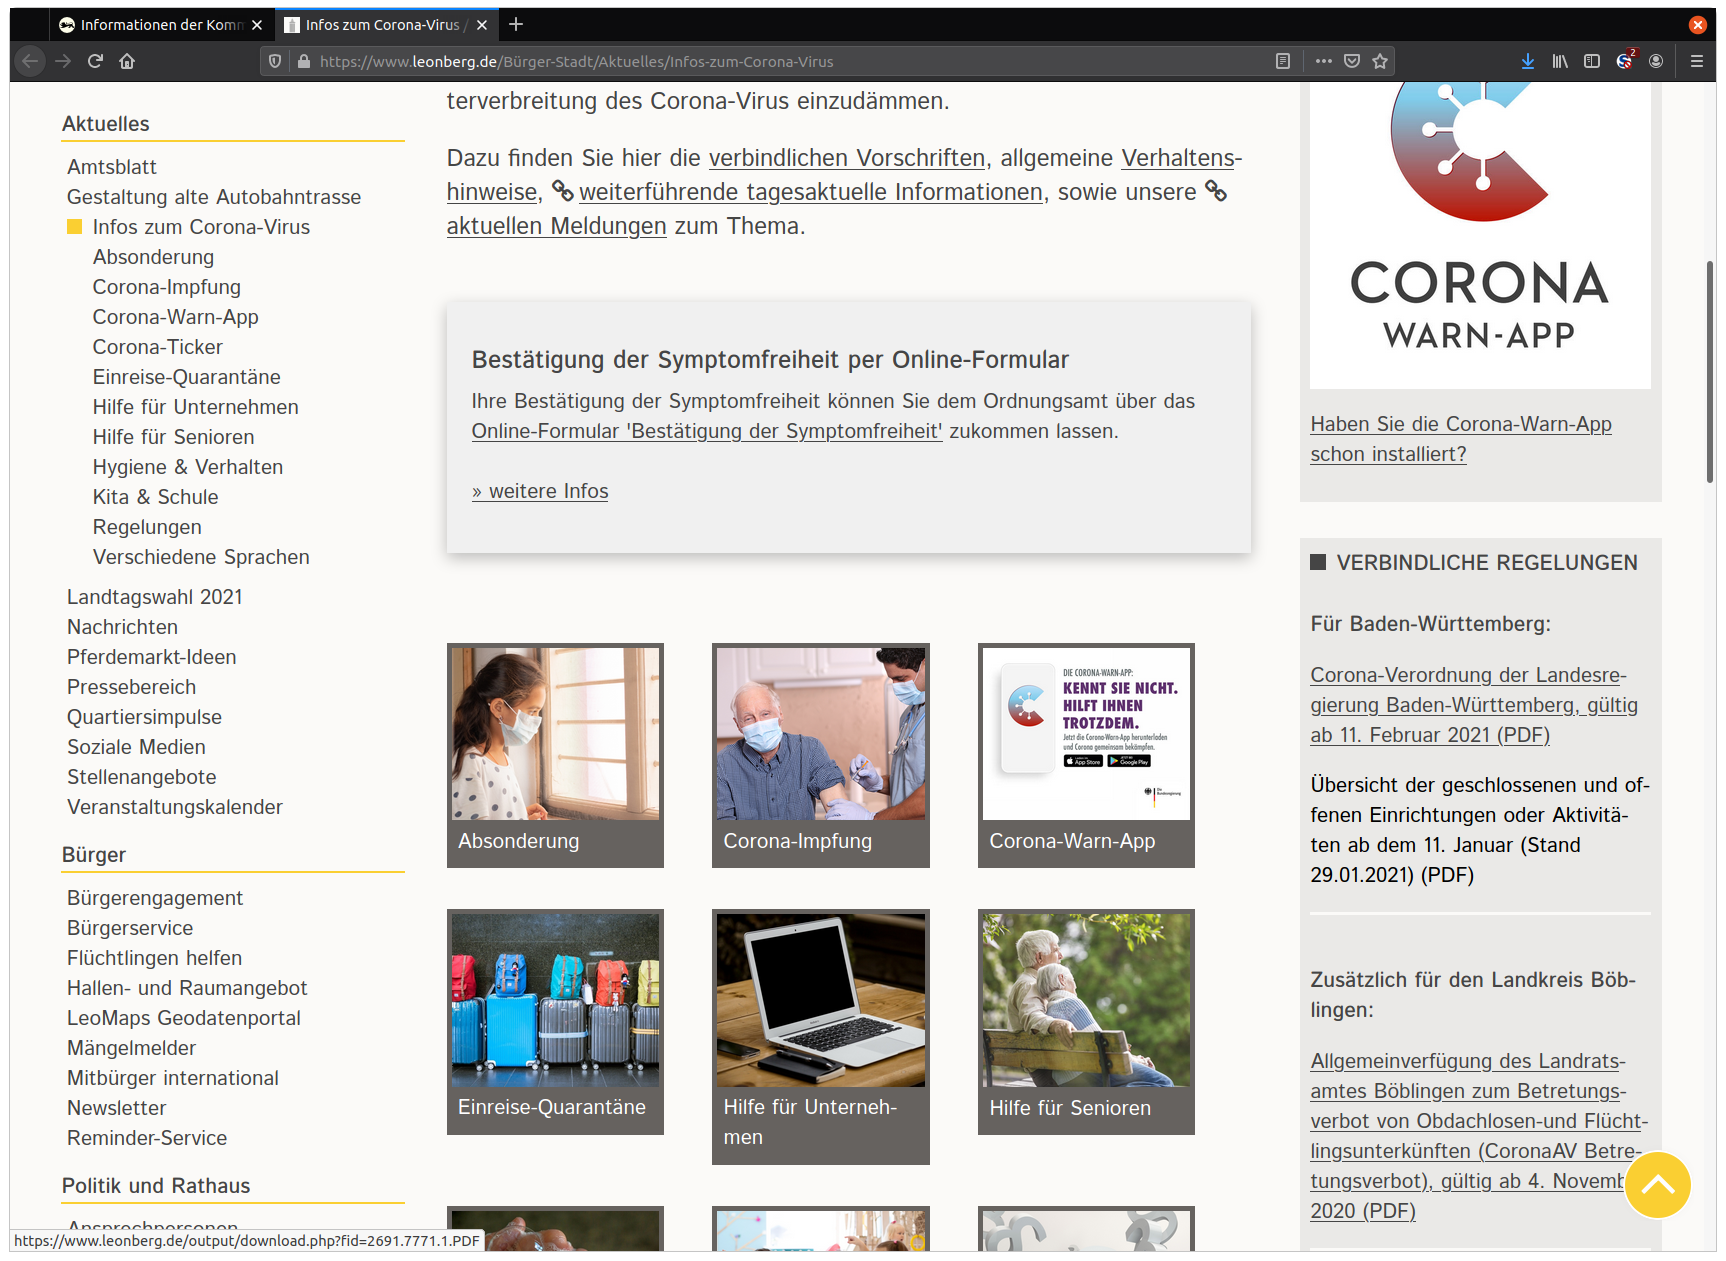
Task: Open the Absonderung tile
Action: [x=555, y=755]
